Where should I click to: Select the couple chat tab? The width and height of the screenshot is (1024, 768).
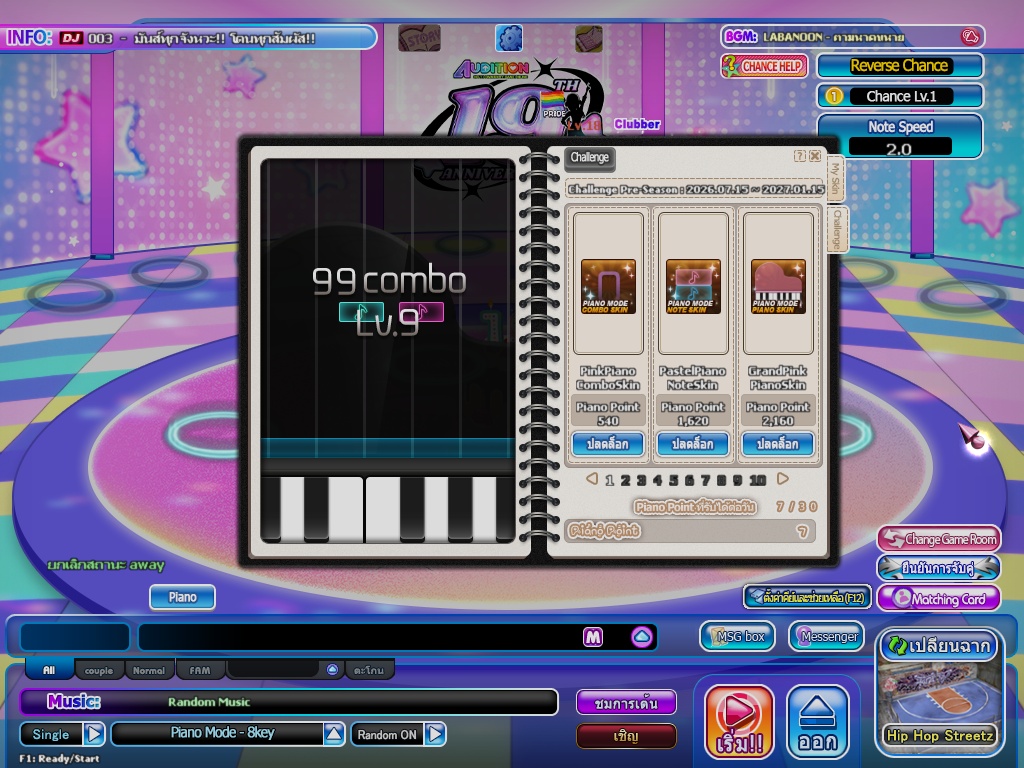tap(99, 670)
